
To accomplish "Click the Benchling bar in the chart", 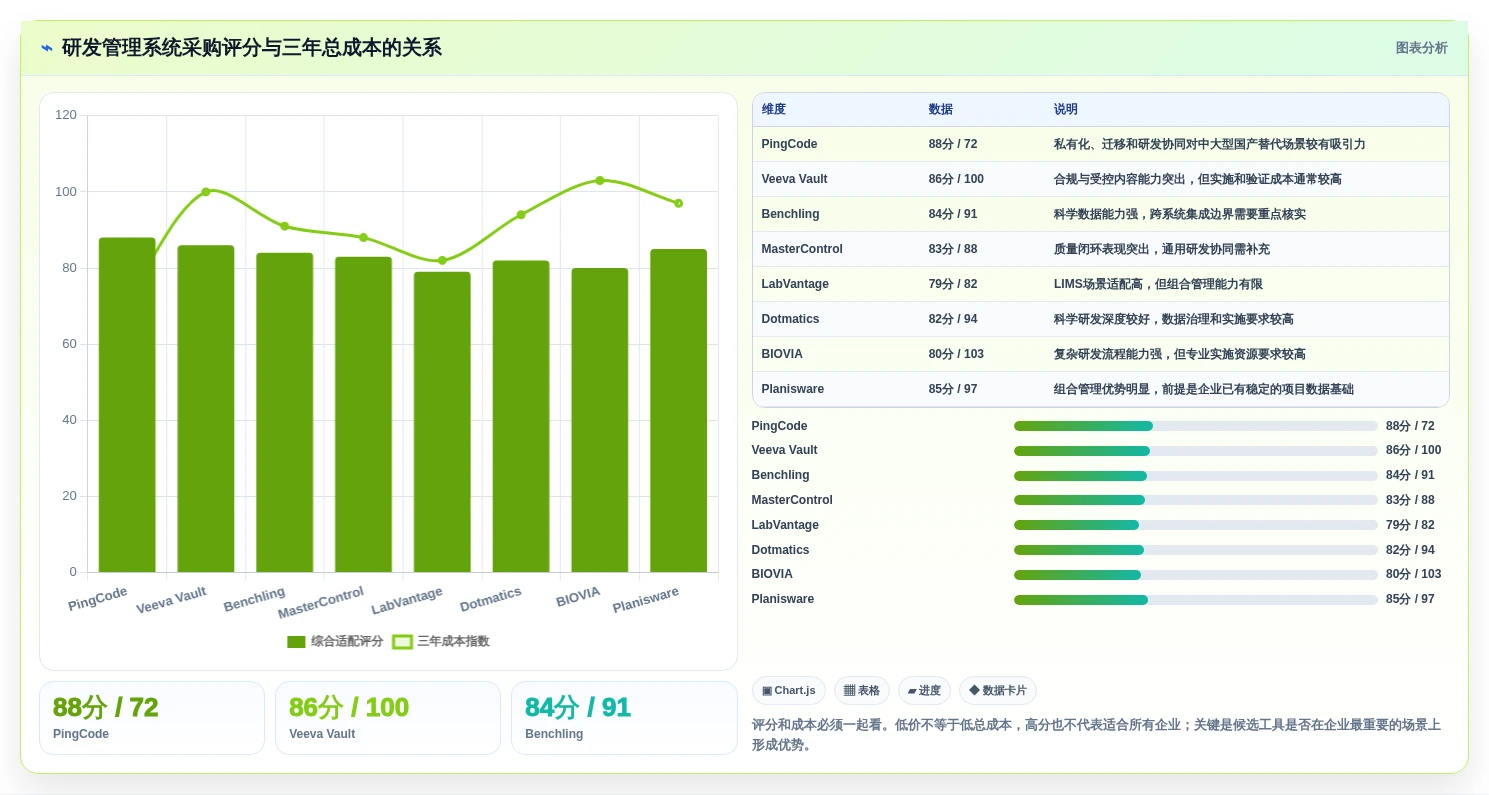I will pos(285,413).
